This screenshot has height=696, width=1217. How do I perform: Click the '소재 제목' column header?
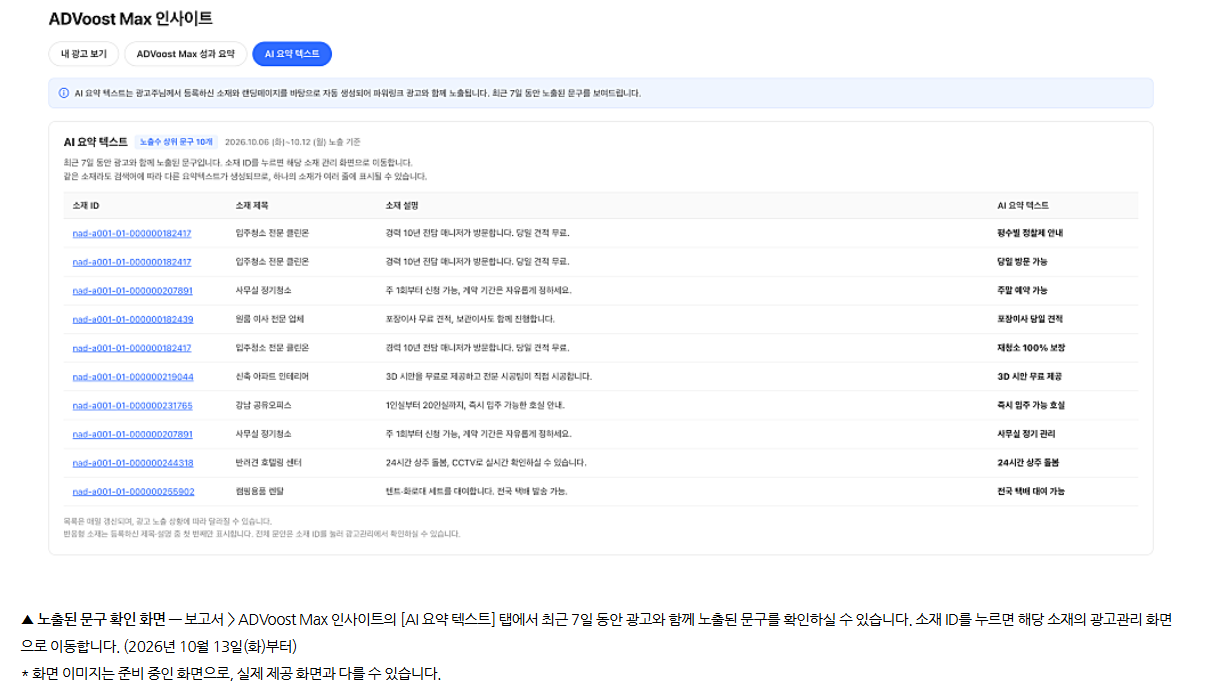251,205
